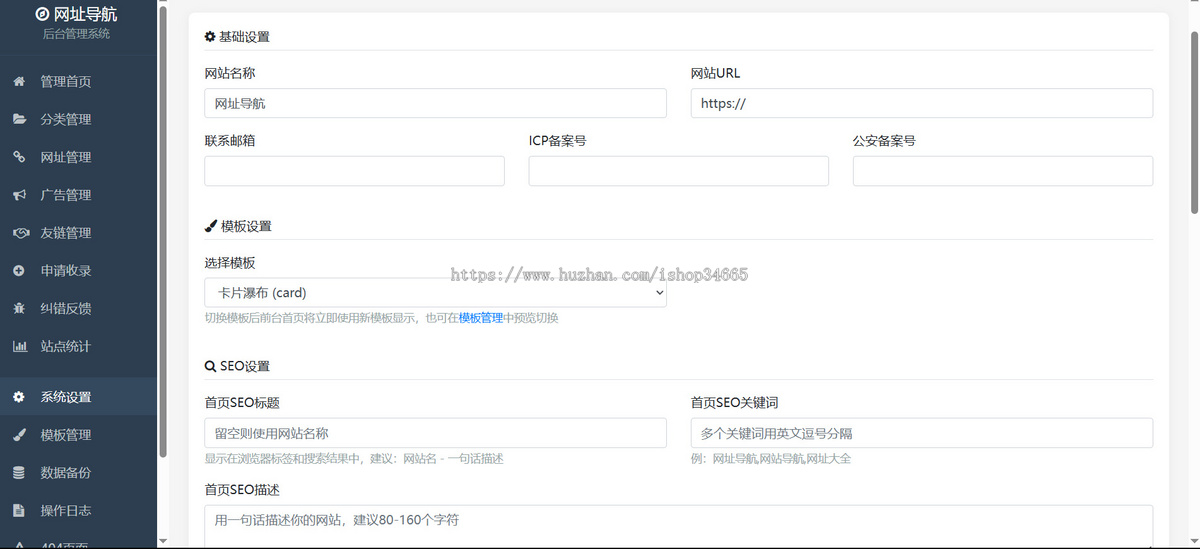The height and width of the screenshot is (549, 1200).
Task: Click the 基础设置 section heading
Action: pyautogui.click(x=237, y=37)
